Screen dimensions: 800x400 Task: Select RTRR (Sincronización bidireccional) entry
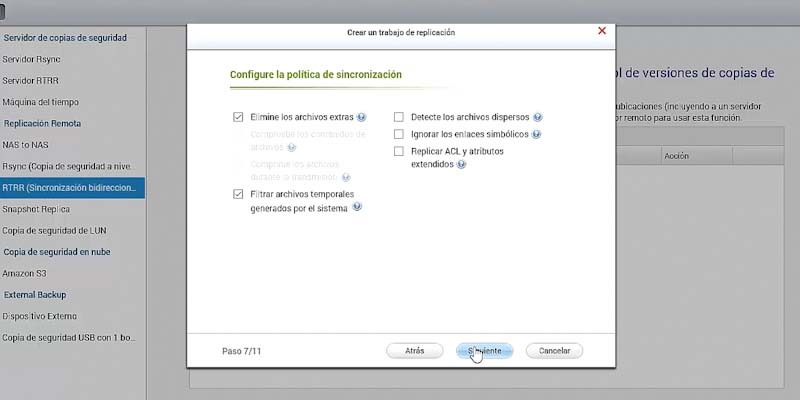[x=72, y=188]
